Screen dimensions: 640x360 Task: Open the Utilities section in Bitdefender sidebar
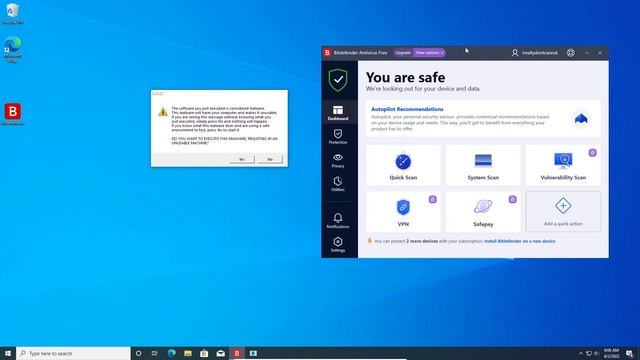point(338,184)
